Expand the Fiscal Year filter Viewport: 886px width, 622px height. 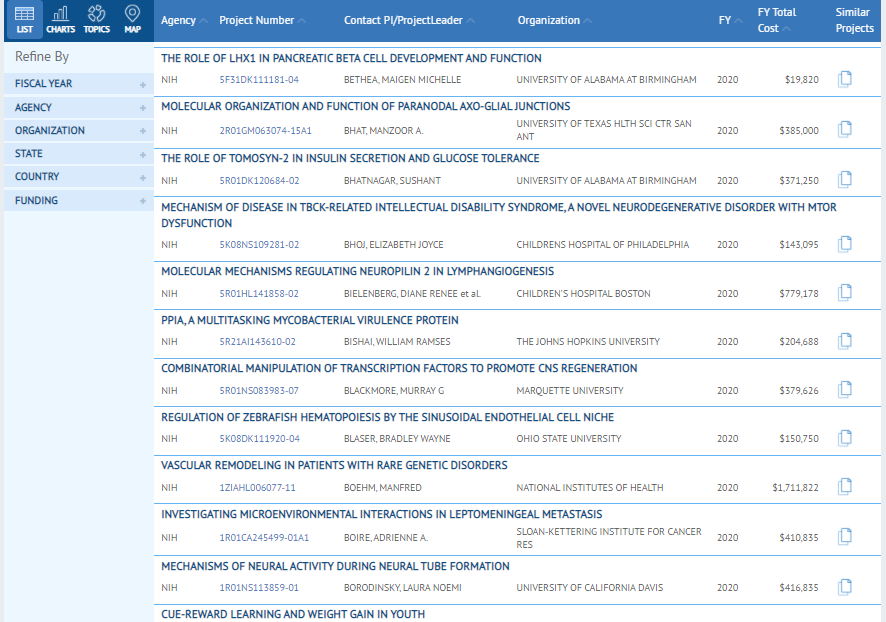[x=79, y=84]
